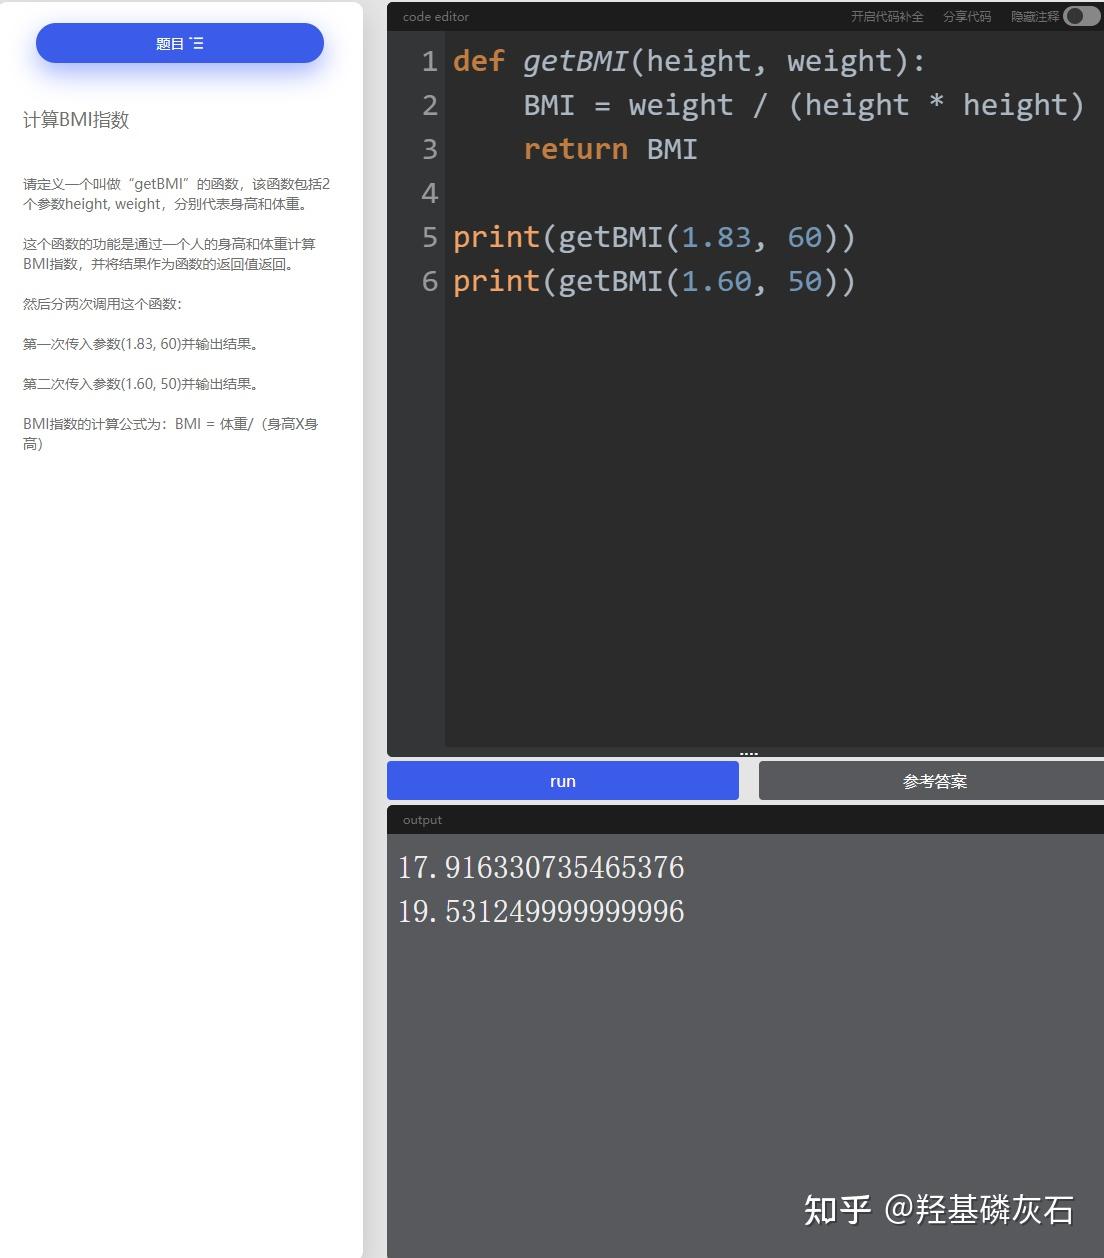Click the second output value 19.531249999999996

point(540,911)
